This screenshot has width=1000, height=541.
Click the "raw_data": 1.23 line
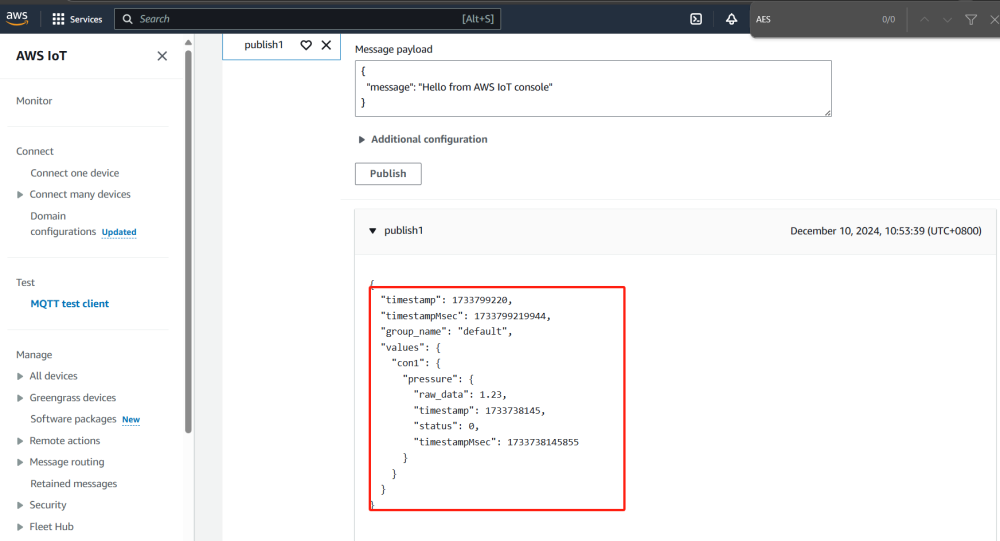coord(460,395)
